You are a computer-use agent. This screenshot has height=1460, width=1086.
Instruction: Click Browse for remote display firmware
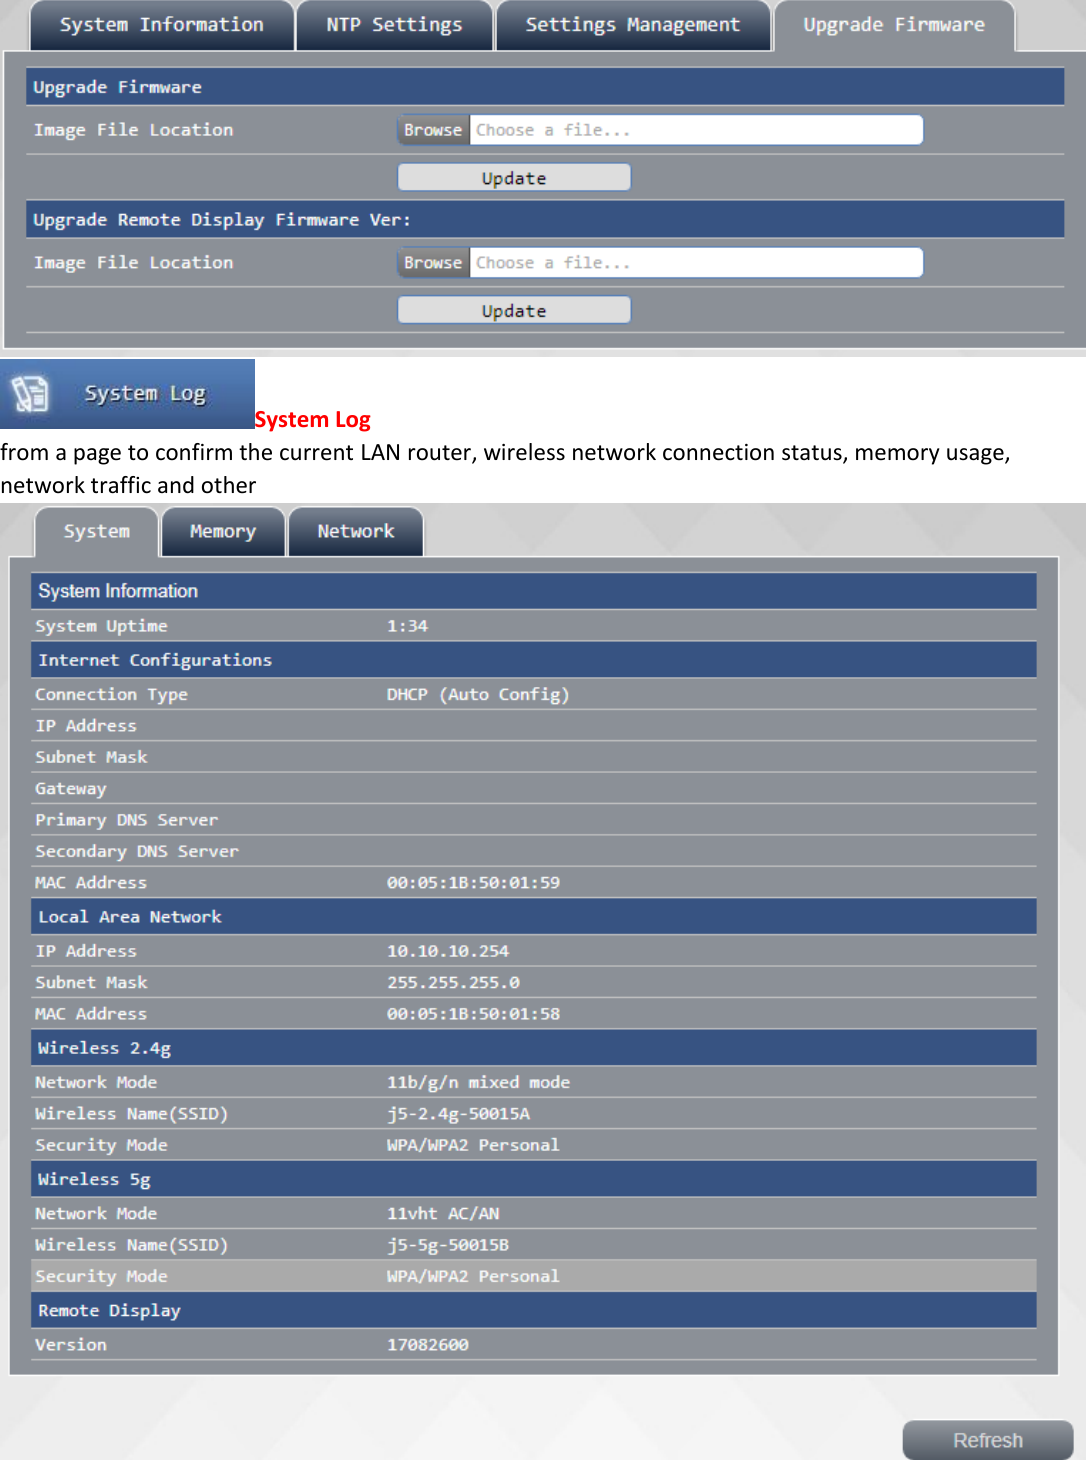coord(432,262)
